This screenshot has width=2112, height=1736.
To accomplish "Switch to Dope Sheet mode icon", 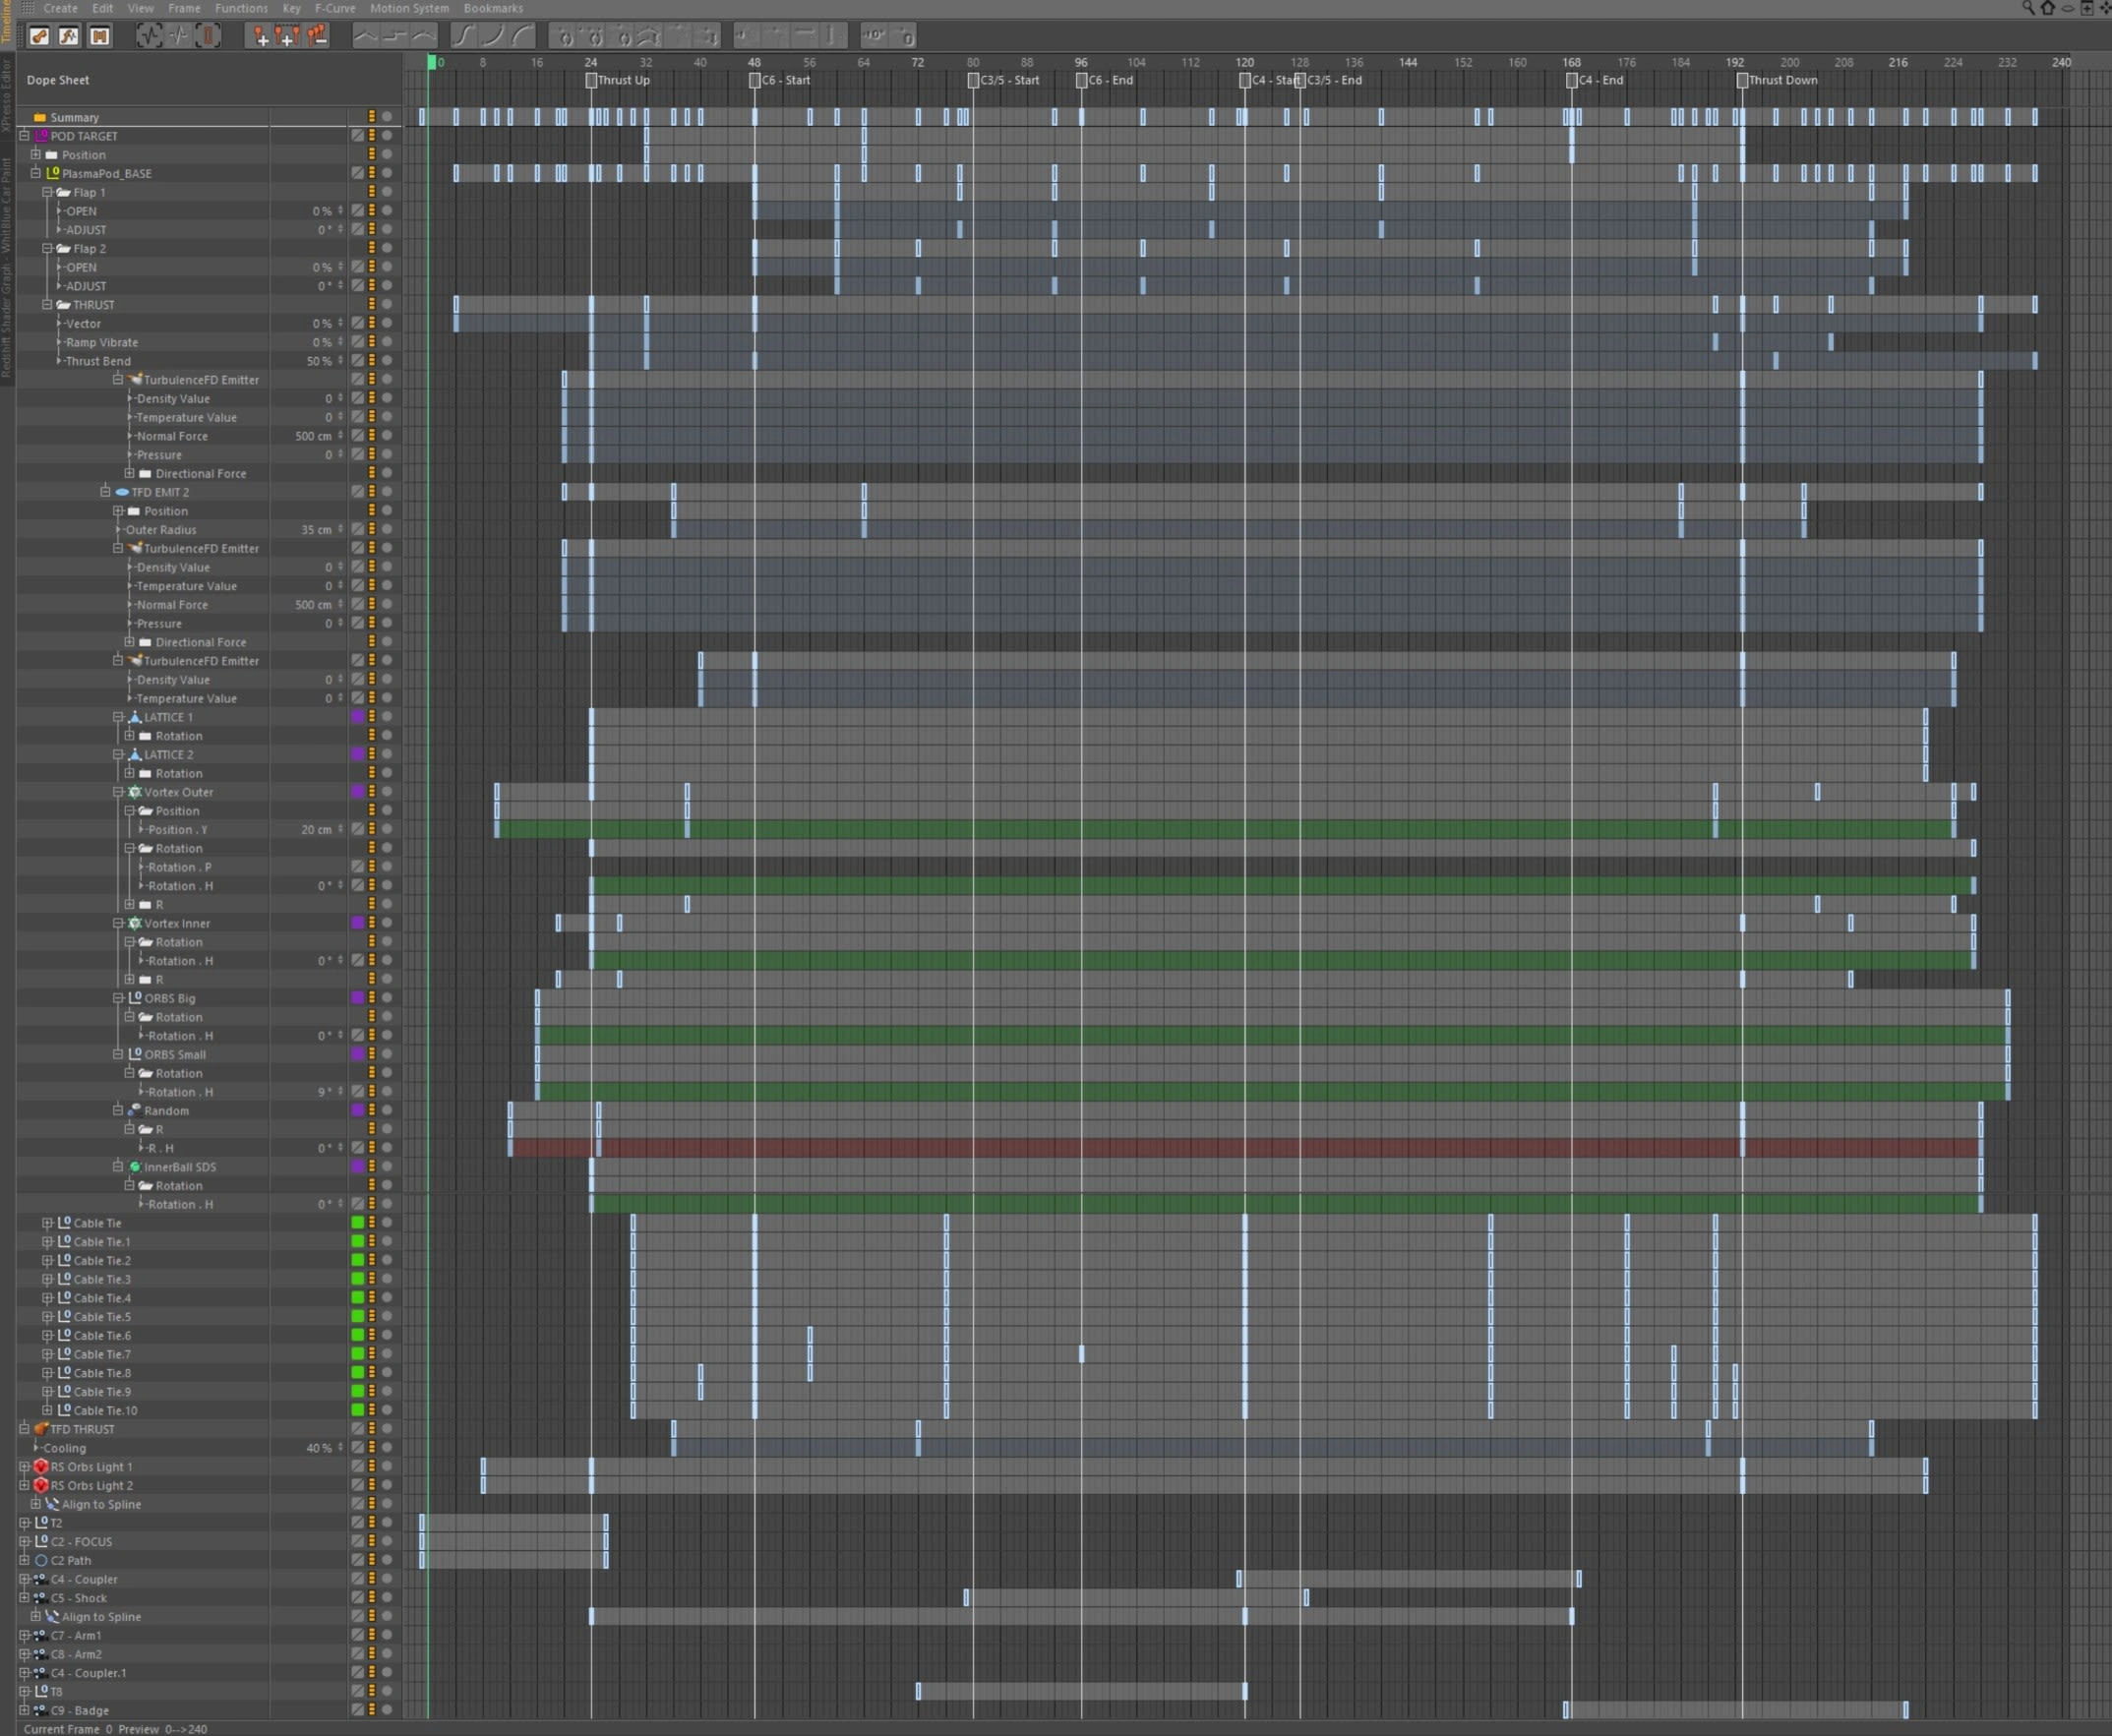I will pyautogui.click(x=39, y=36).
